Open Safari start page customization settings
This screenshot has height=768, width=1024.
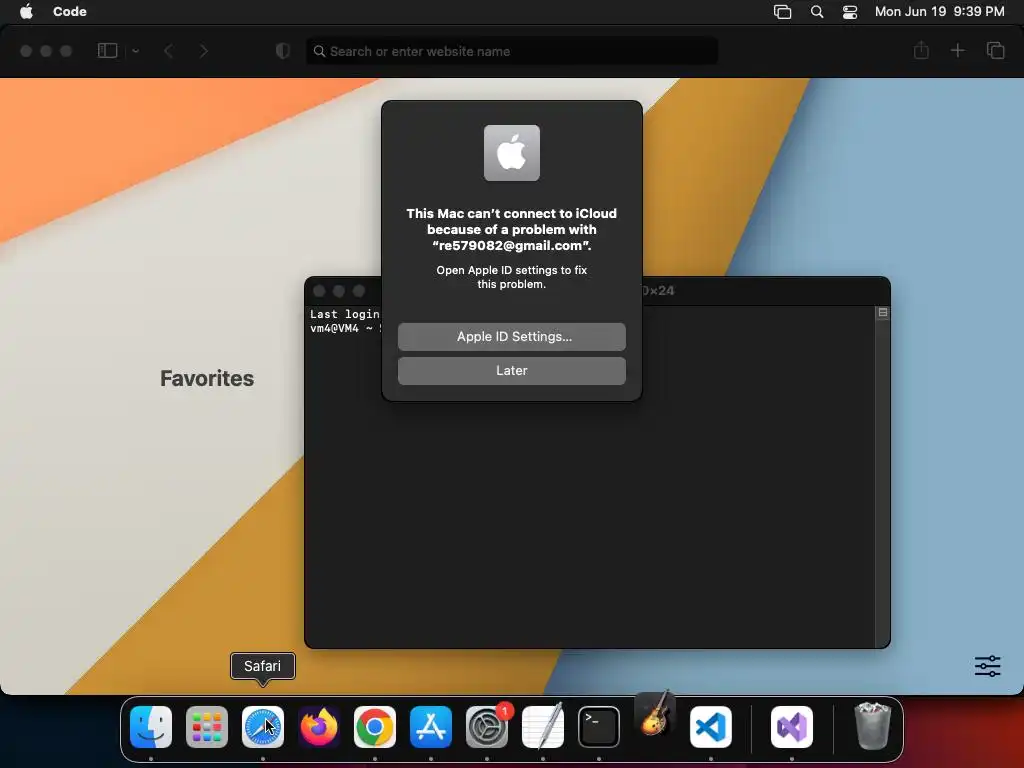point(987,665)
